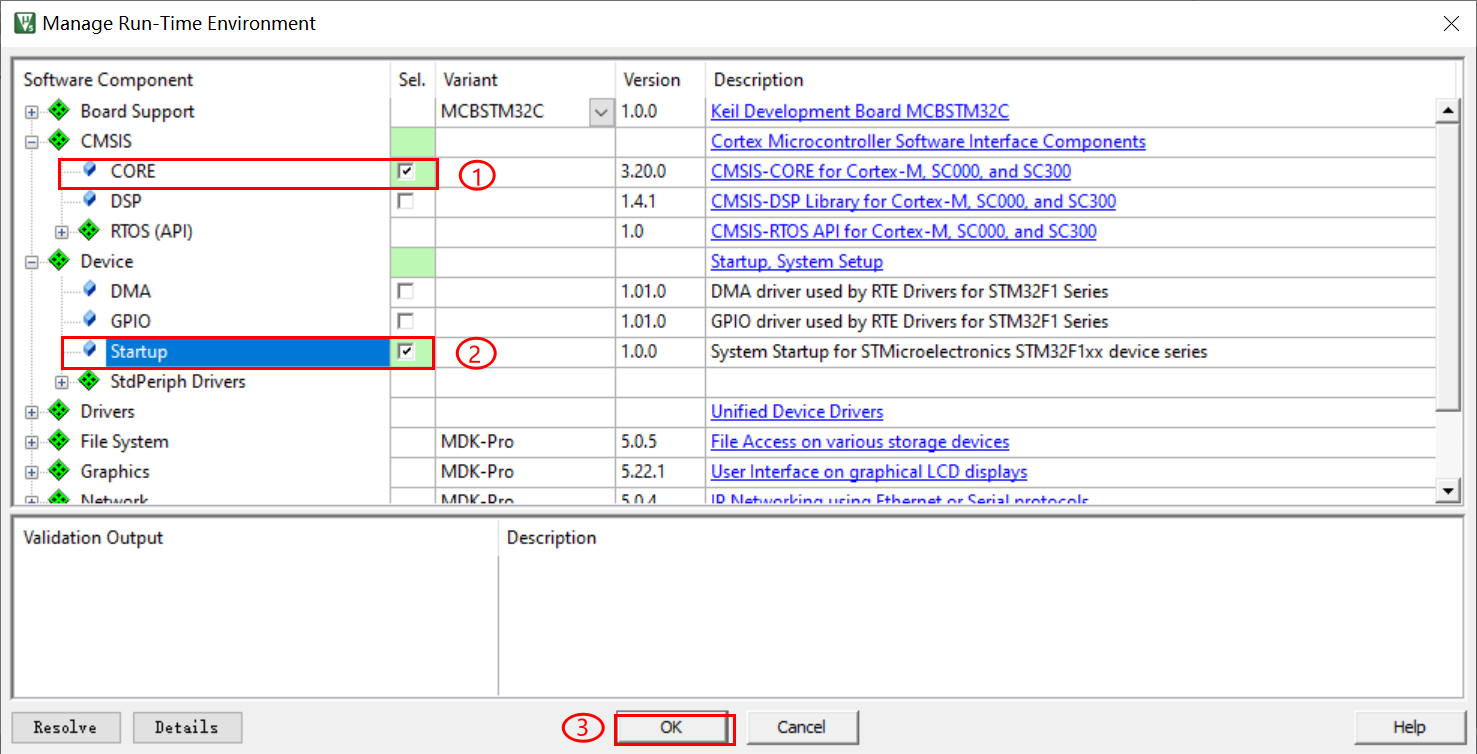Open File Access on various storage devices link
1477x754 pixels.
pos(860,441)
